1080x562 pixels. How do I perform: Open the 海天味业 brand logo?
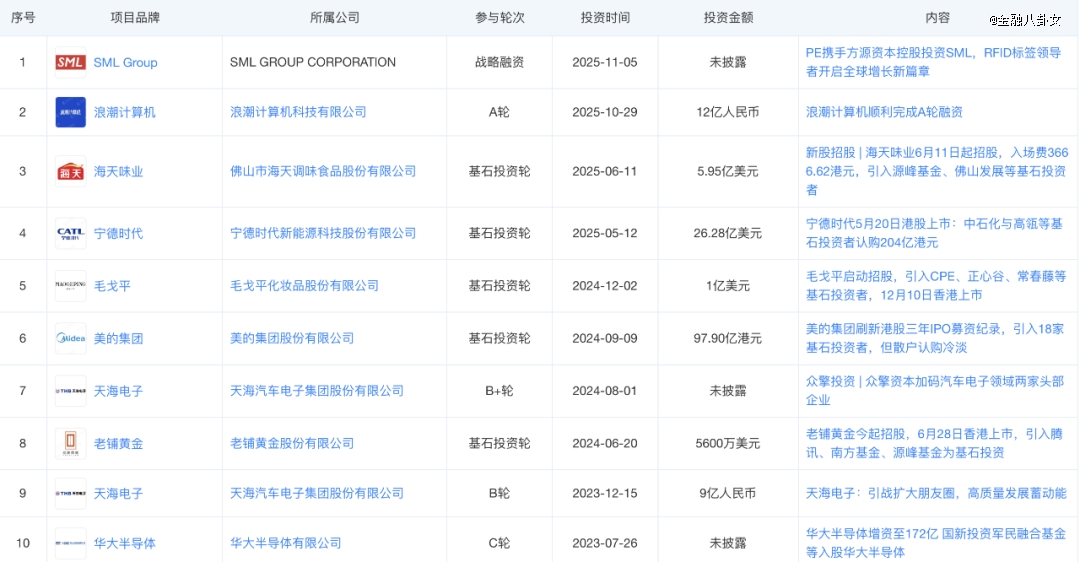[x=70, y=172]
